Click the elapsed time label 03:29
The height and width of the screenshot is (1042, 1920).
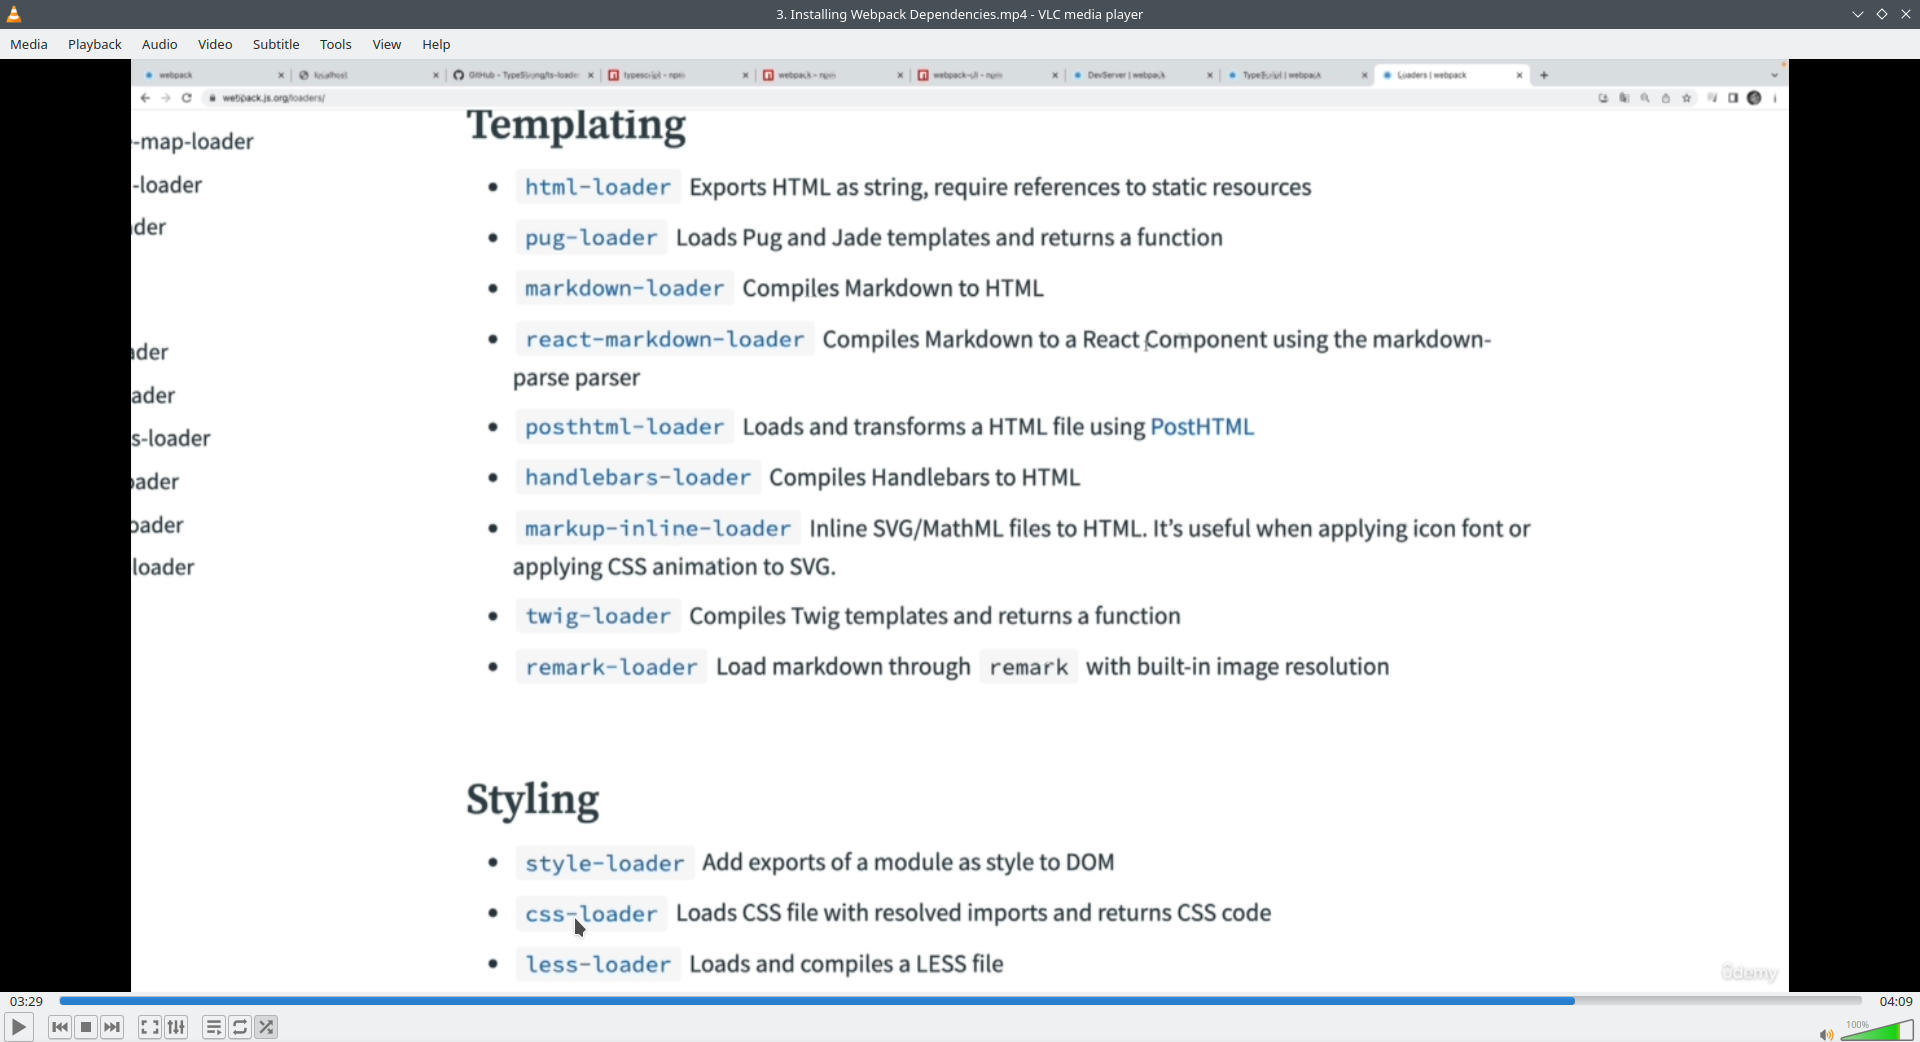coord(27,1001)
